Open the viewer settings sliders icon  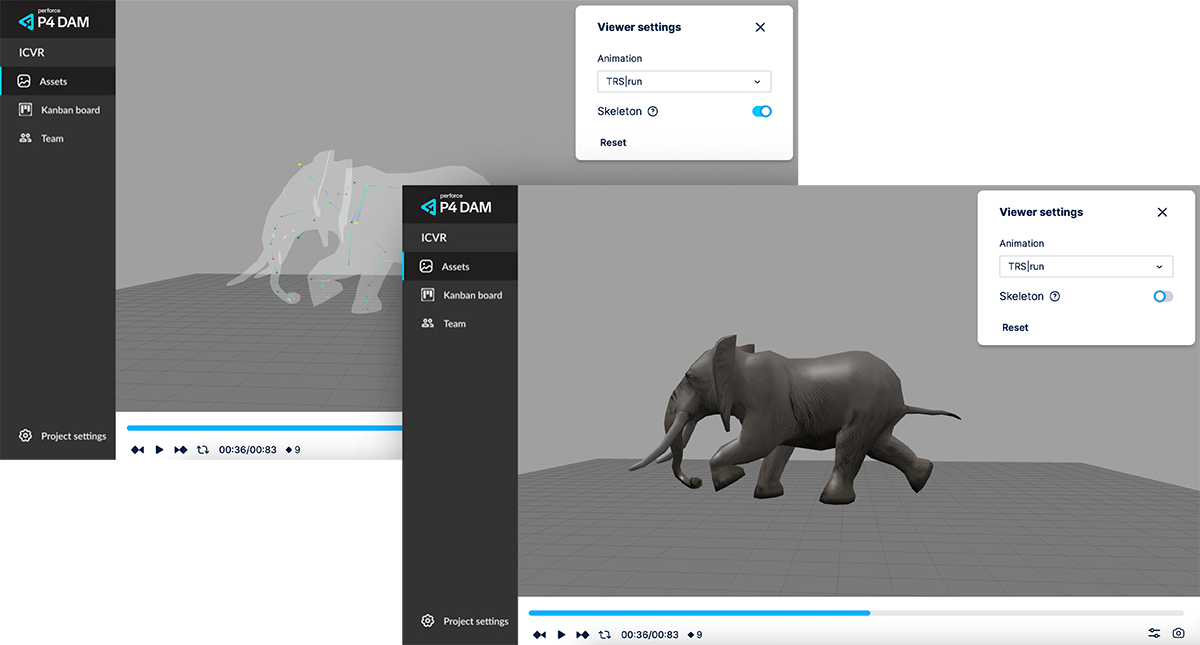1154,634
